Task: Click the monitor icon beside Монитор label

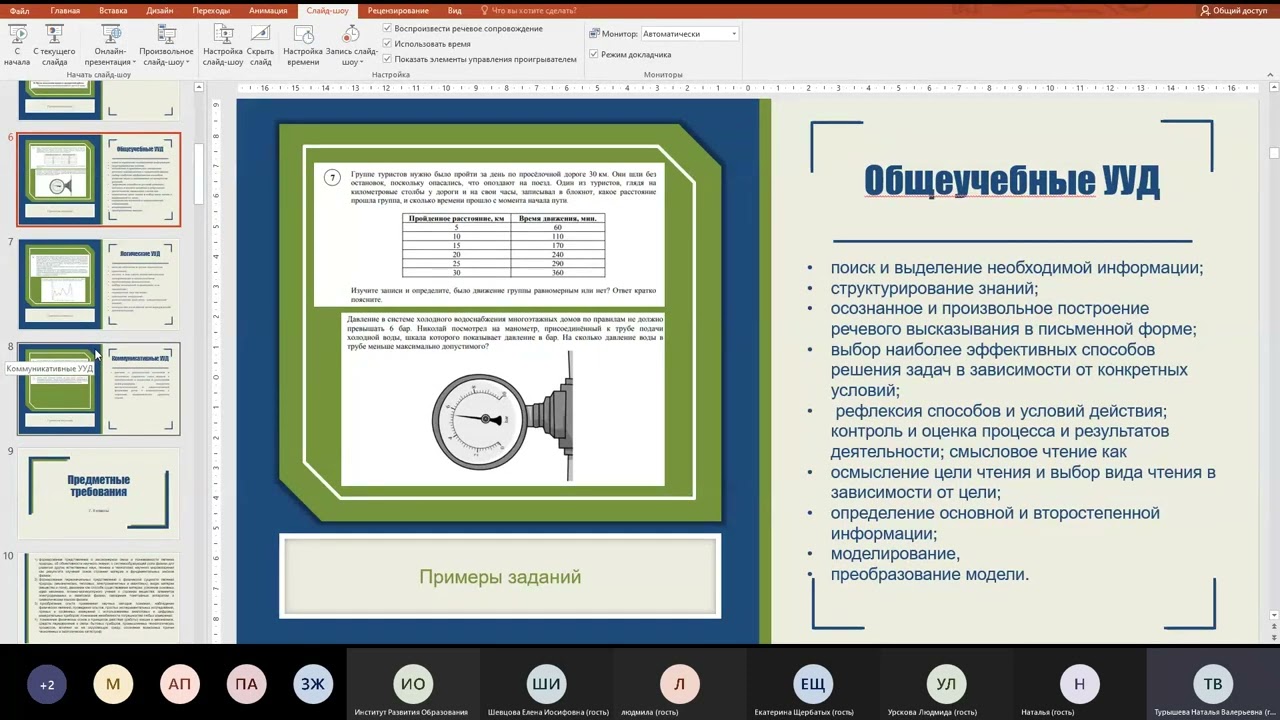Action: (x=595, y=34)
